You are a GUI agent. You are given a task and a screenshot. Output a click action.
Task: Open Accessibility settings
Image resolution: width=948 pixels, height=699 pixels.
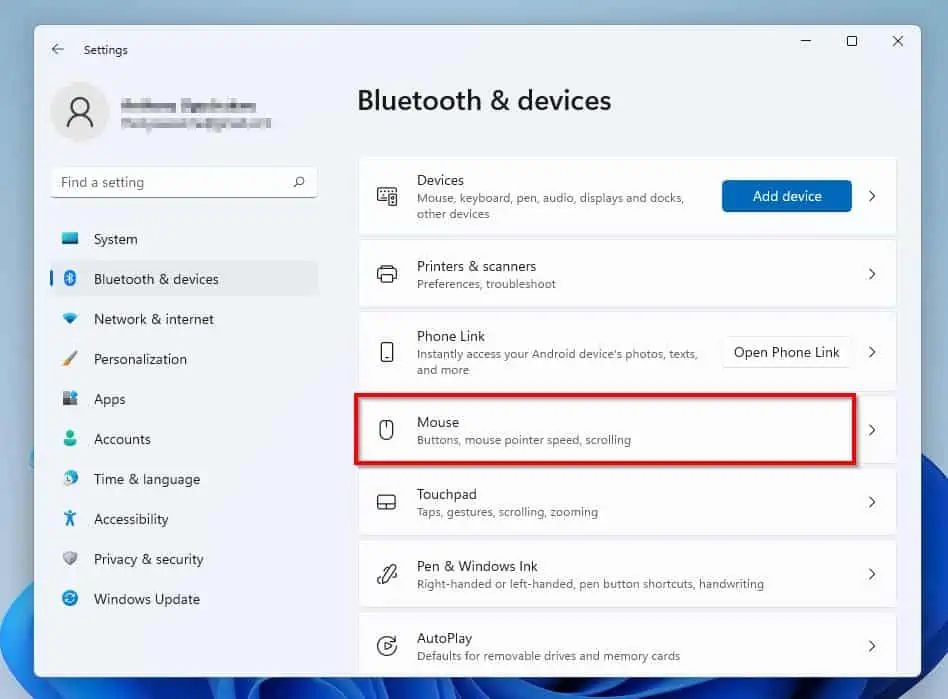(x=184, y=518)
